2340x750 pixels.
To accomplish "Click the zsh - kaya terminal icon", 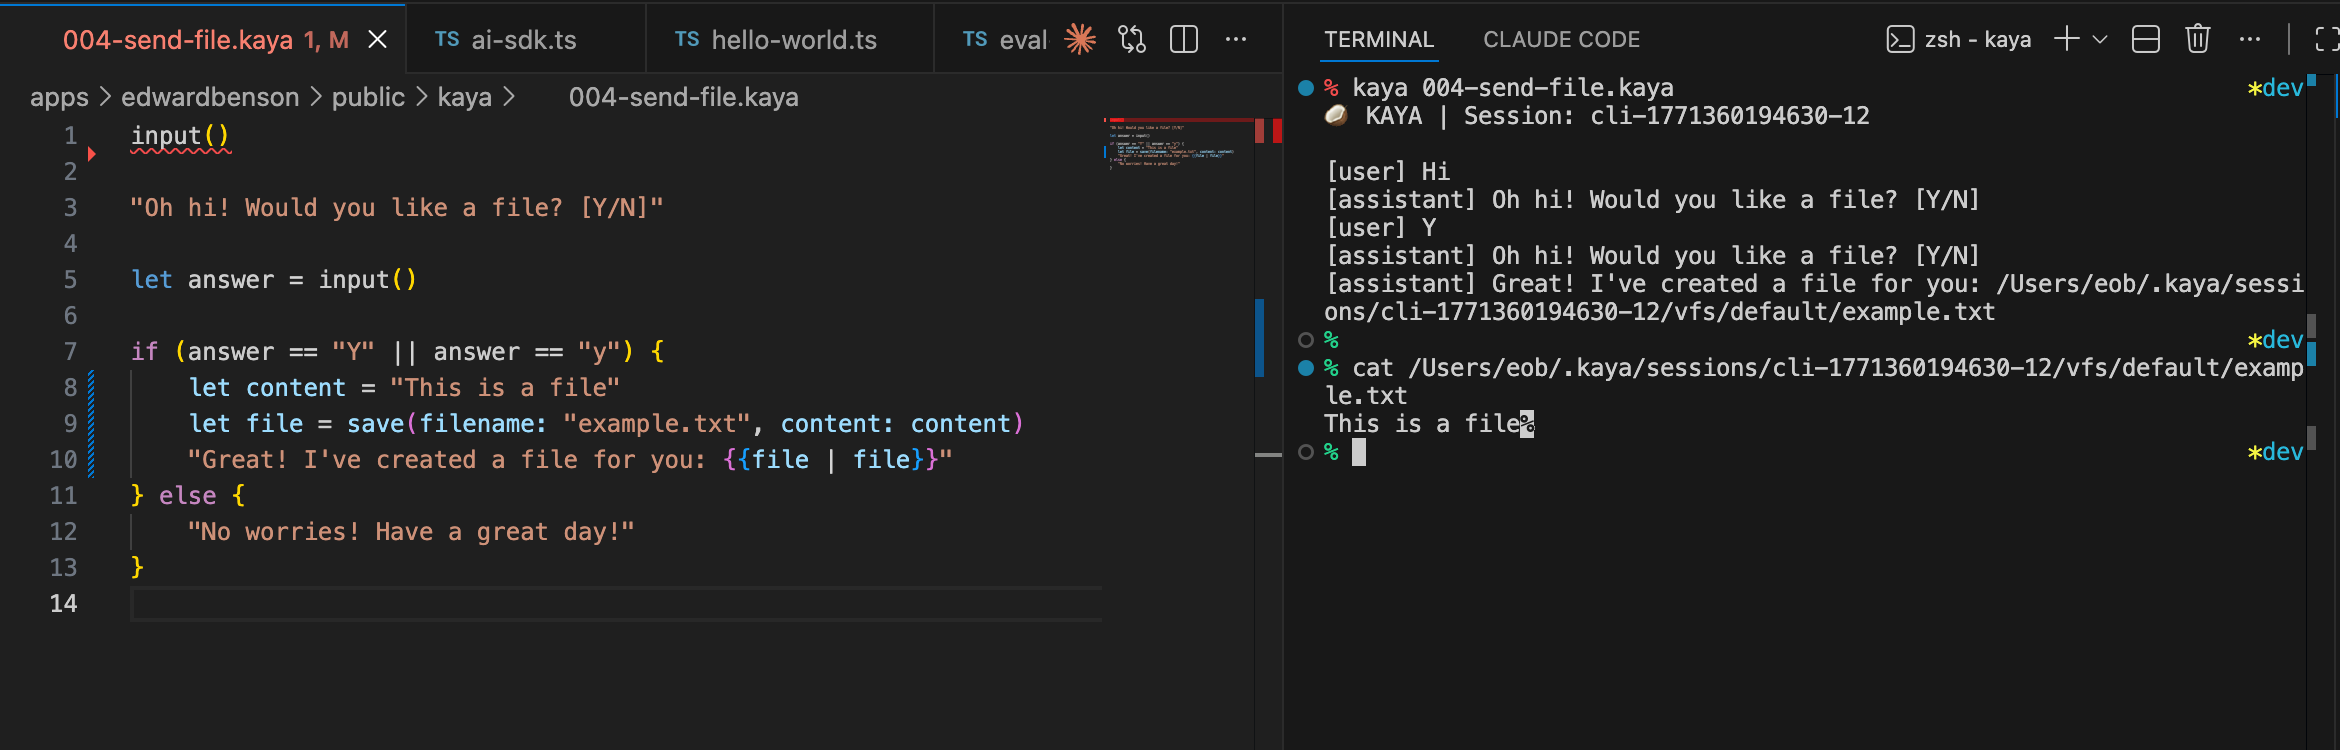I will (1899, 40).
